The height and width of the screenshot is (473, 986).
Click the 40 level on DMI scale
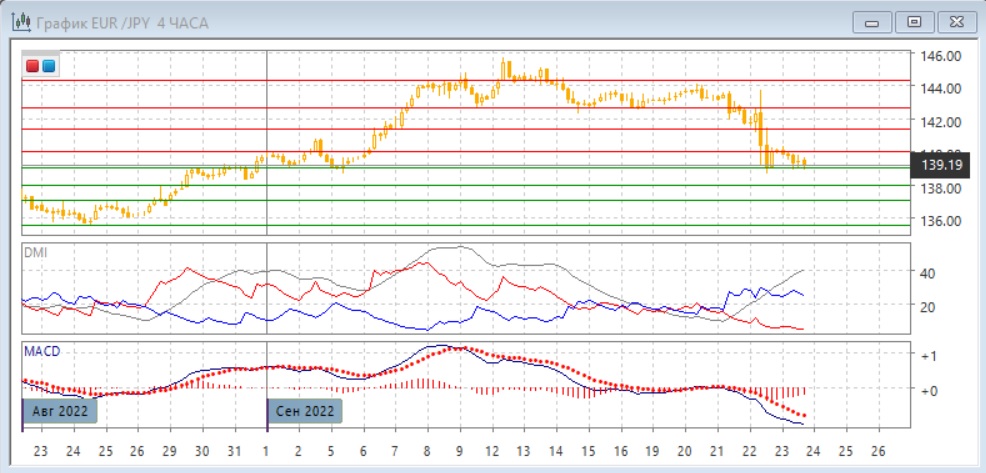pyautogui.click(x=927, y=273)
